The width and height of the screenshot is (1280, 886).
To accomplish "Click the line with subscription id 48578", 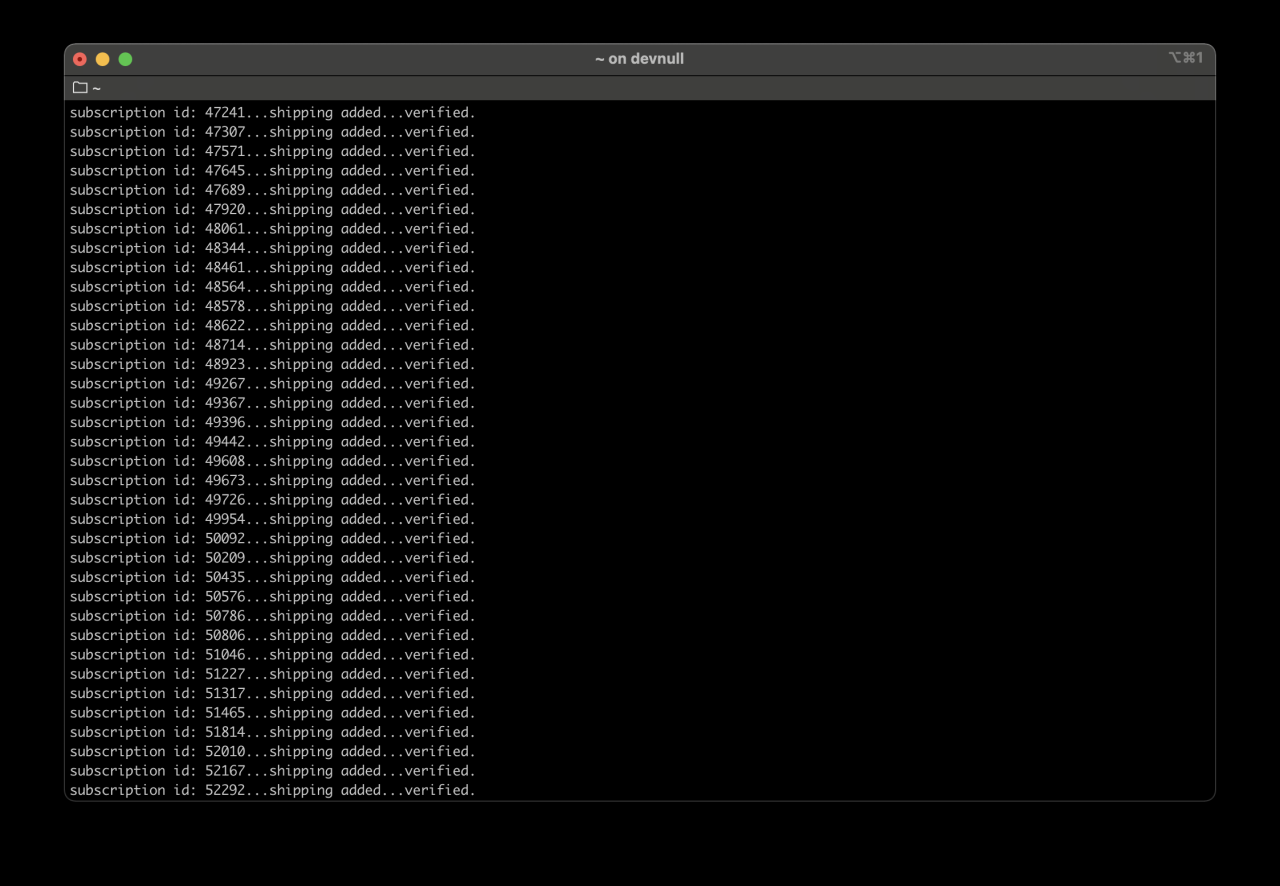I will (x=273, y=306).
